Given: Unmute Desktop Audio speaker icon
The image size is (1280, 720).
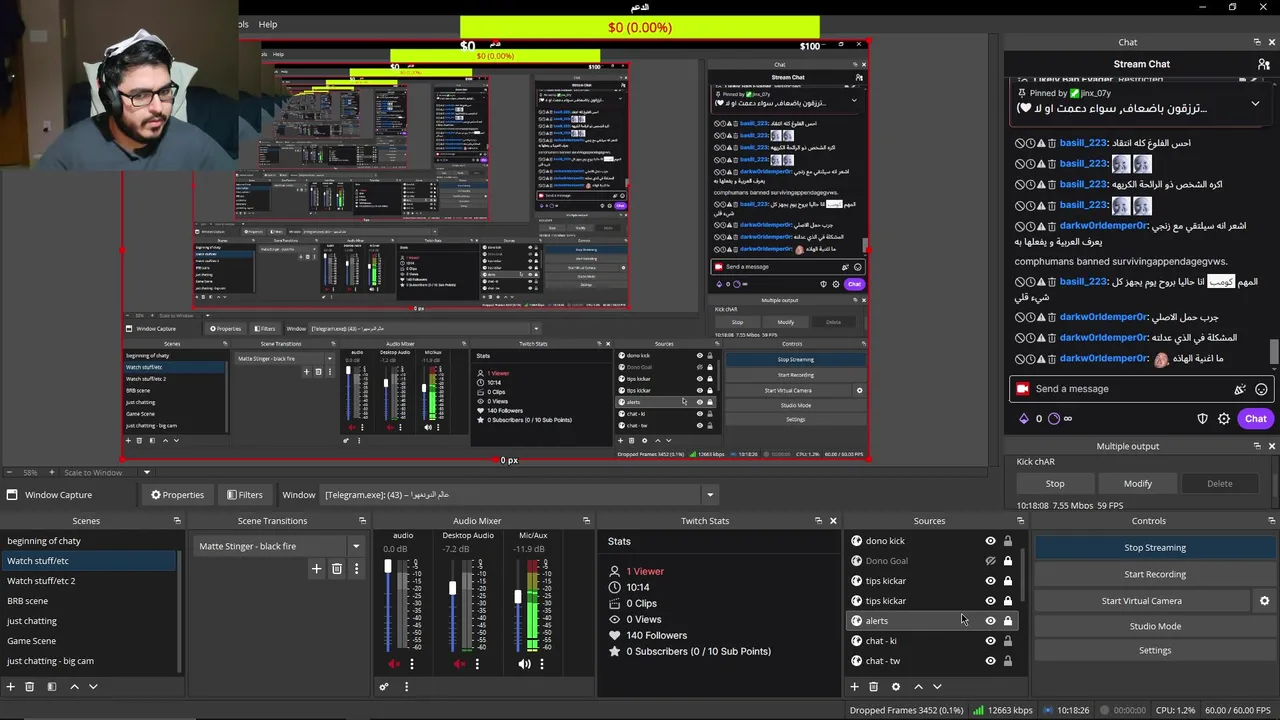Looking at the screenshot, I should (460, 664).
